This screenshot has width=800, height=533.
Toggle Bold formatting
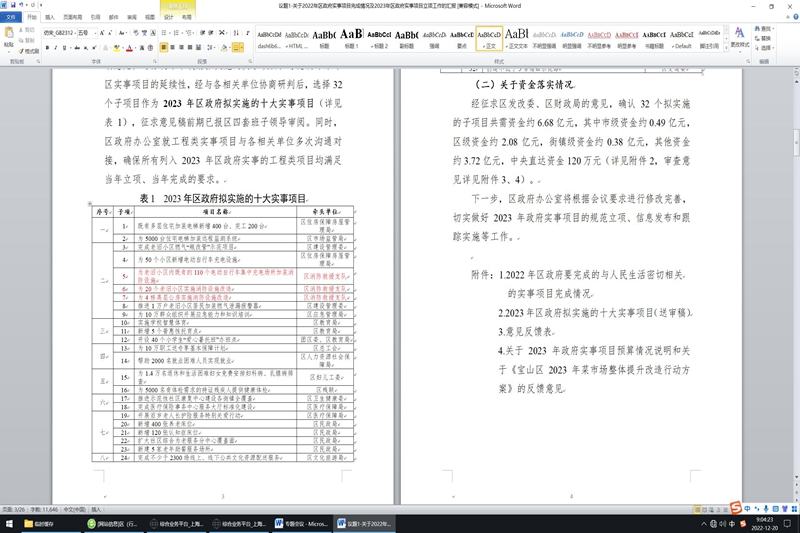click(x=47, y=48)
